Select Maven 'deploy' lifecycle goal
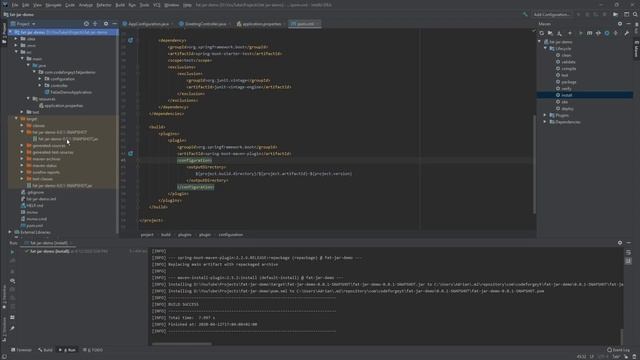Screen dimensions: 640x360 pyautogui.click(x=567, y=109)
